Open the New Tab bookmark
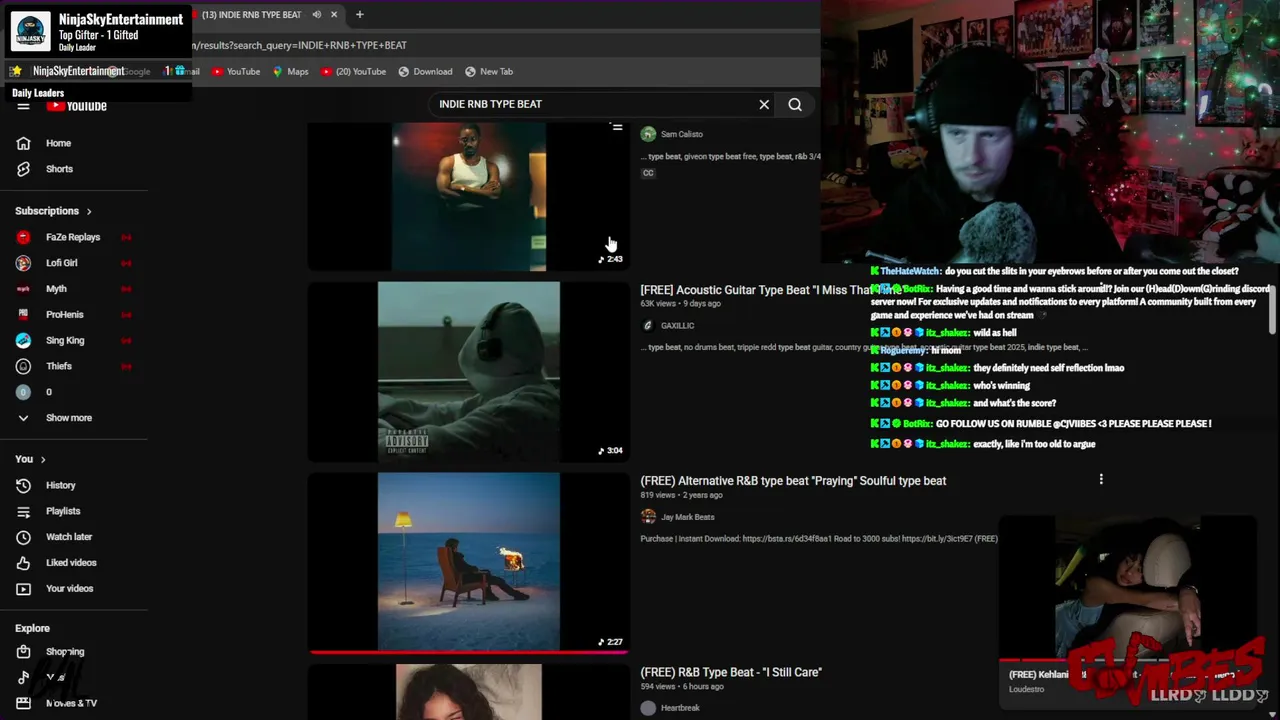The height and width of the screenshot is (720, 1280). (x=489, y=71)
